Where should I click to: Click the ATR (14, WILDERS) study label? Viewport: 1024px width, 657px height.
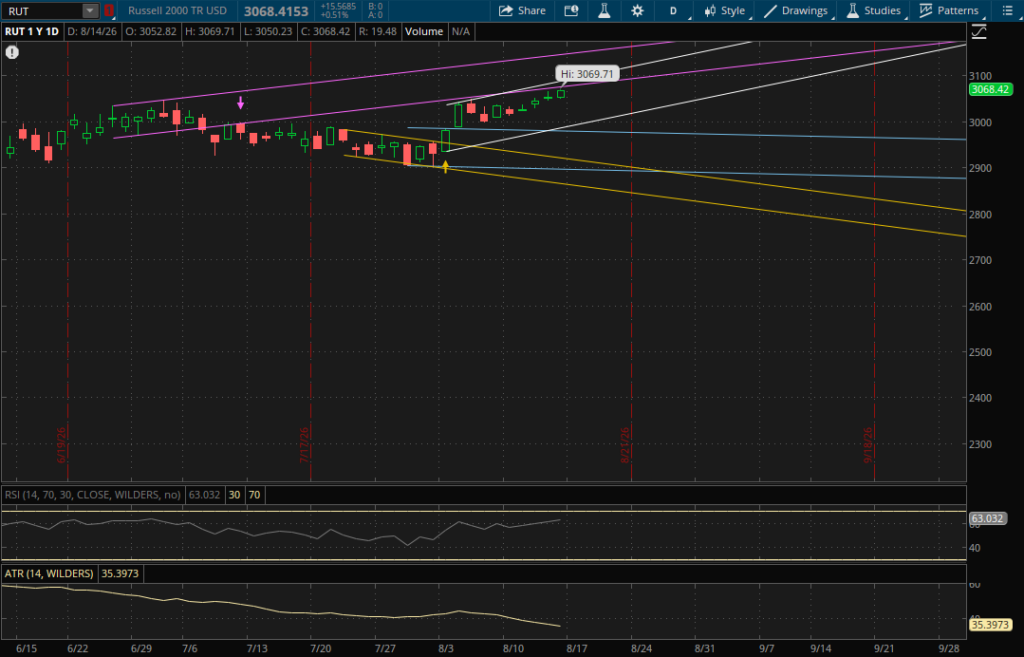tap(49, 573)
